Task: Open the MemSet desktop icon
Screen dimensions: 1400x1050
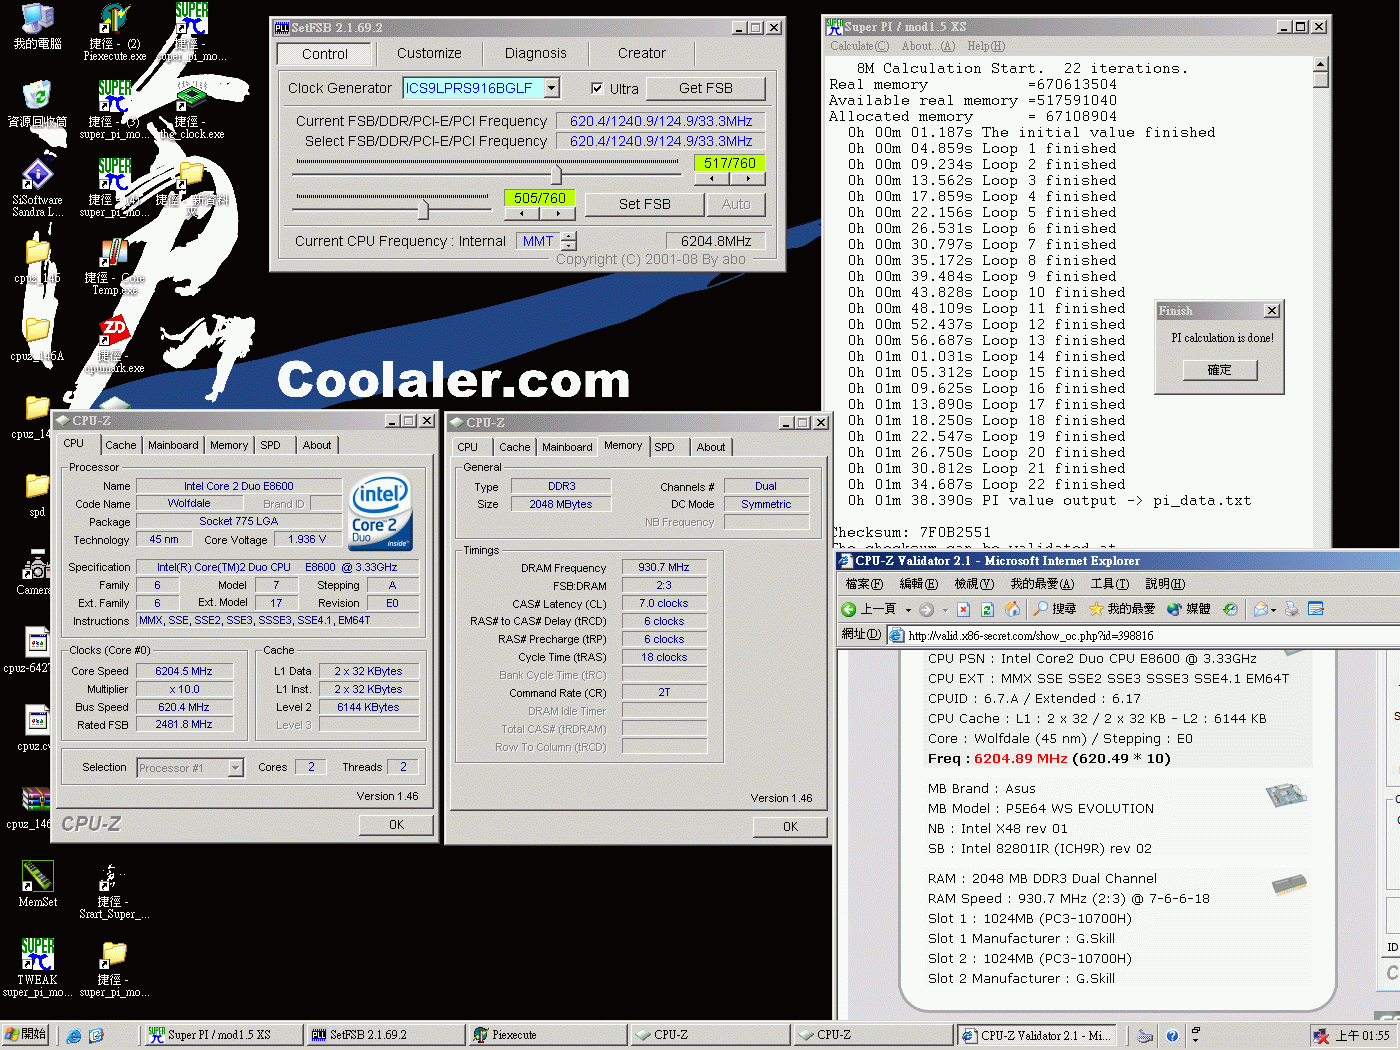Action: coord(37,883)
